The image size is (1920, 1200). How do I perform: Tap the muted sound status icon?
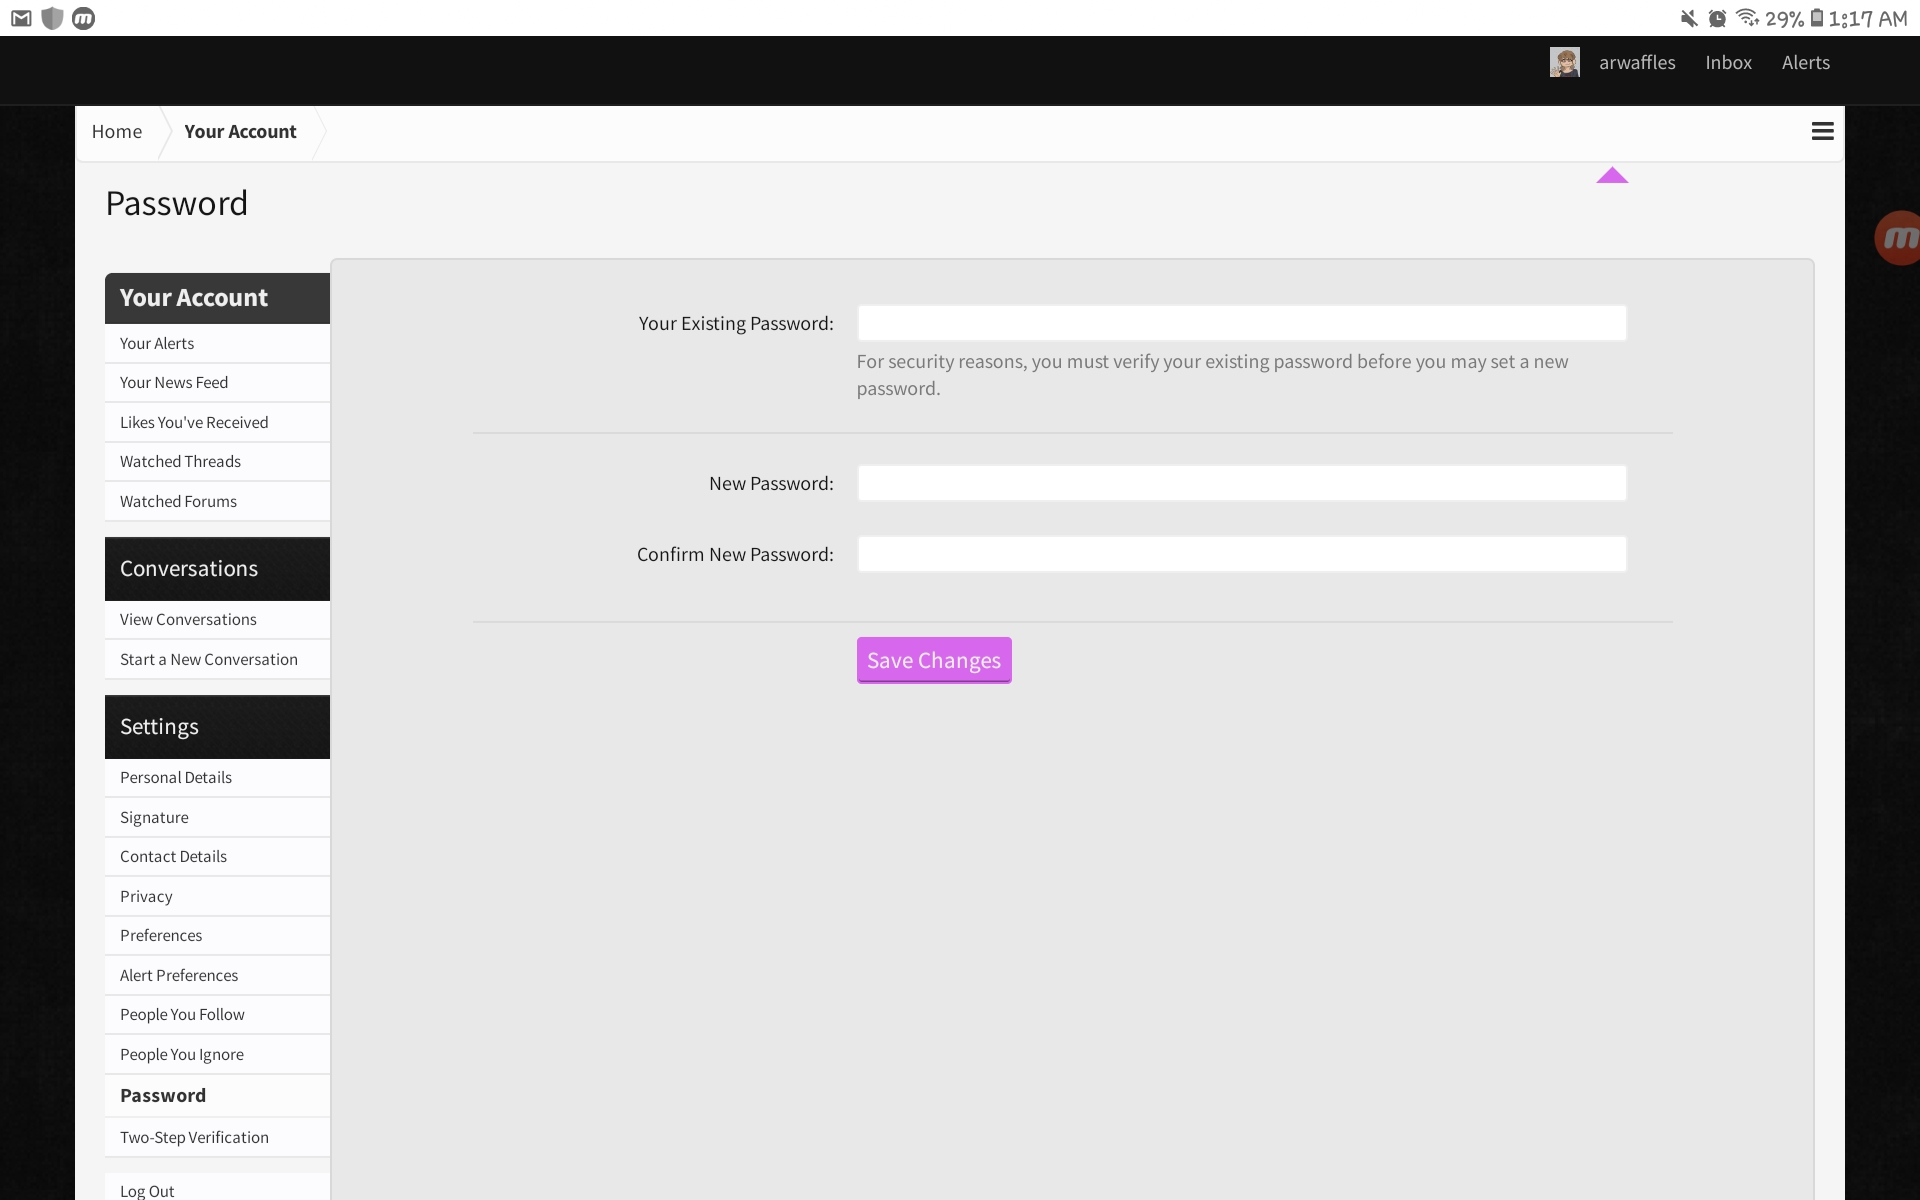(1689, 18)
